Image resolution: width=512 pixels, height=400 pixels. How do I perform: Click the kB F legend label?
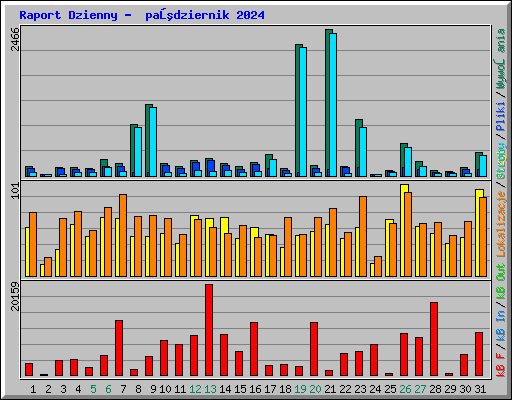tap(501, 365)
